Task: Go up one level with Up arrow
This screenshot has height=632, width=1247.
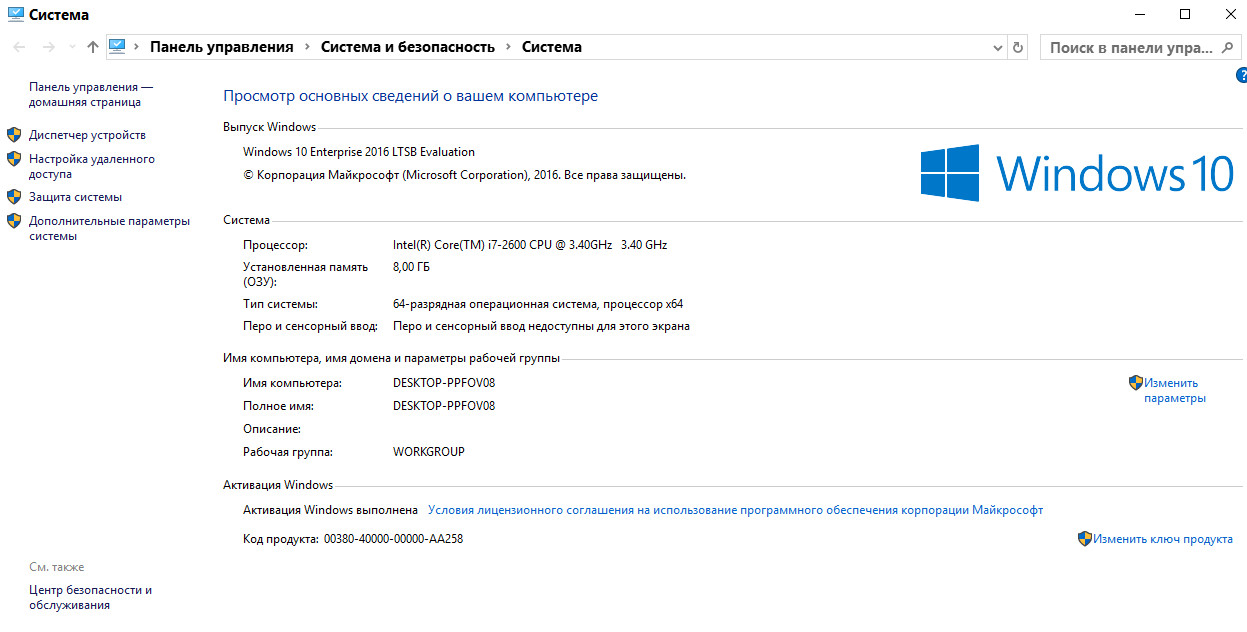Action: pyautogui.click(x=92, y=47)
